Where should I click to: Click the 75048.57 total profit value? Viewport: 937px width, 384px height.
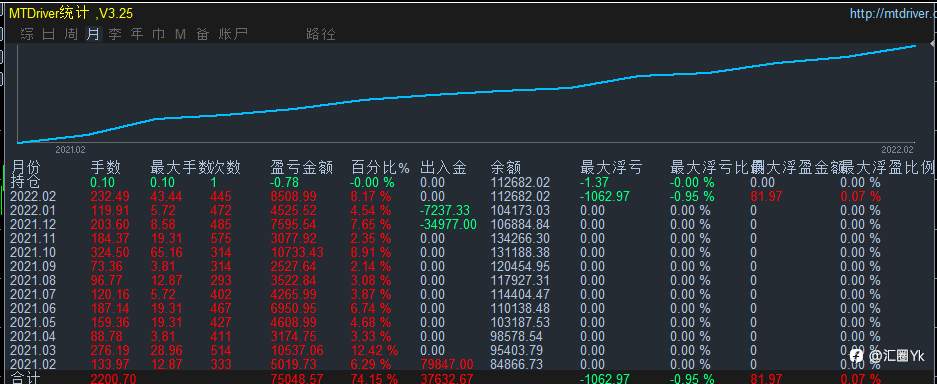(297, 379)
